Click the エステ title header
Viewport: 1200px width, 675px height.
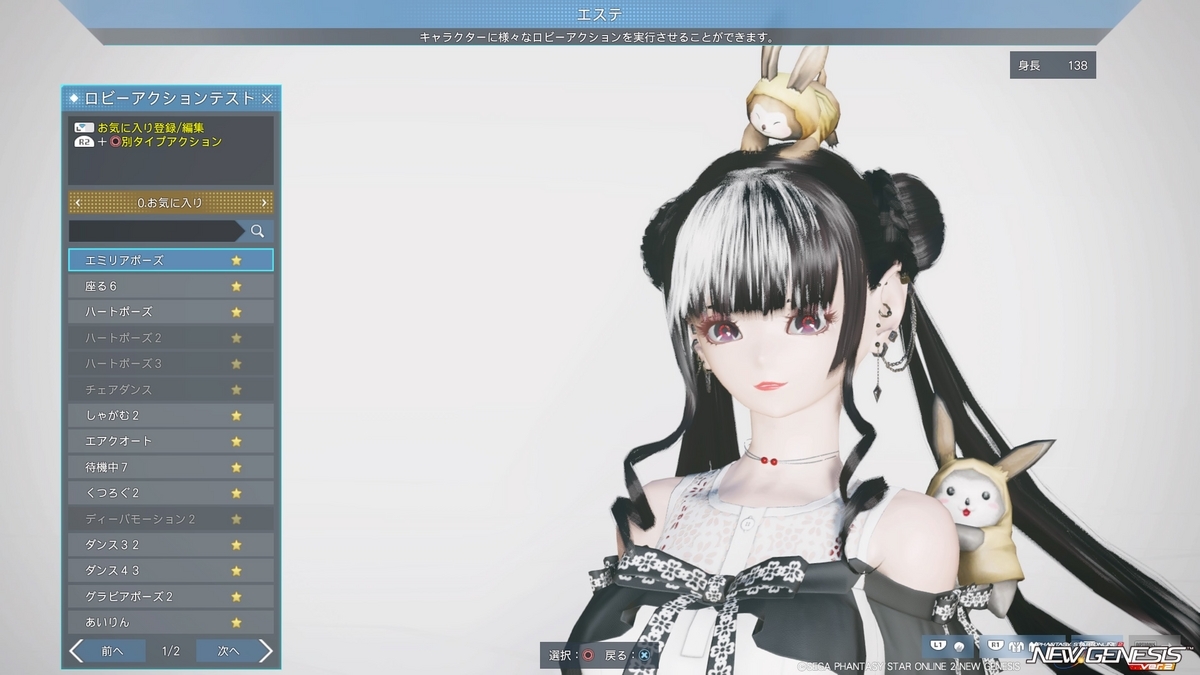pos(599,14)
